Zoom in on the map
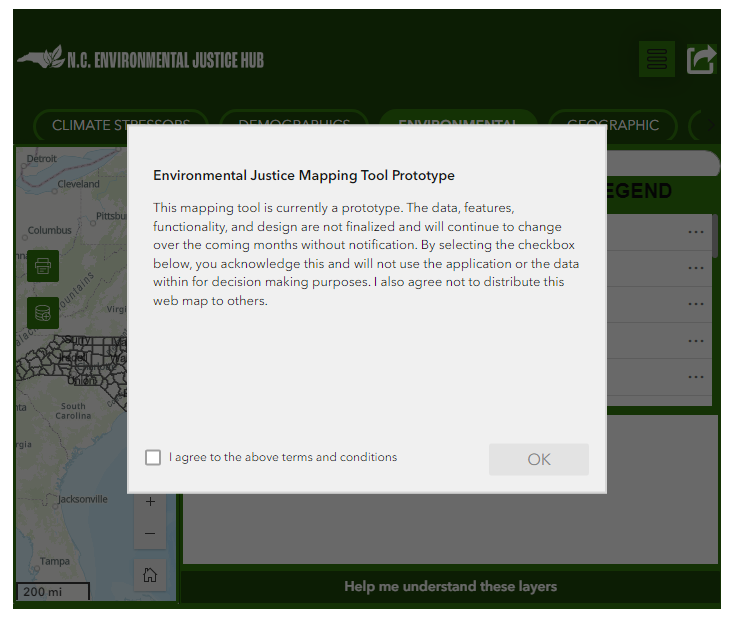 (x=150, y=501)
